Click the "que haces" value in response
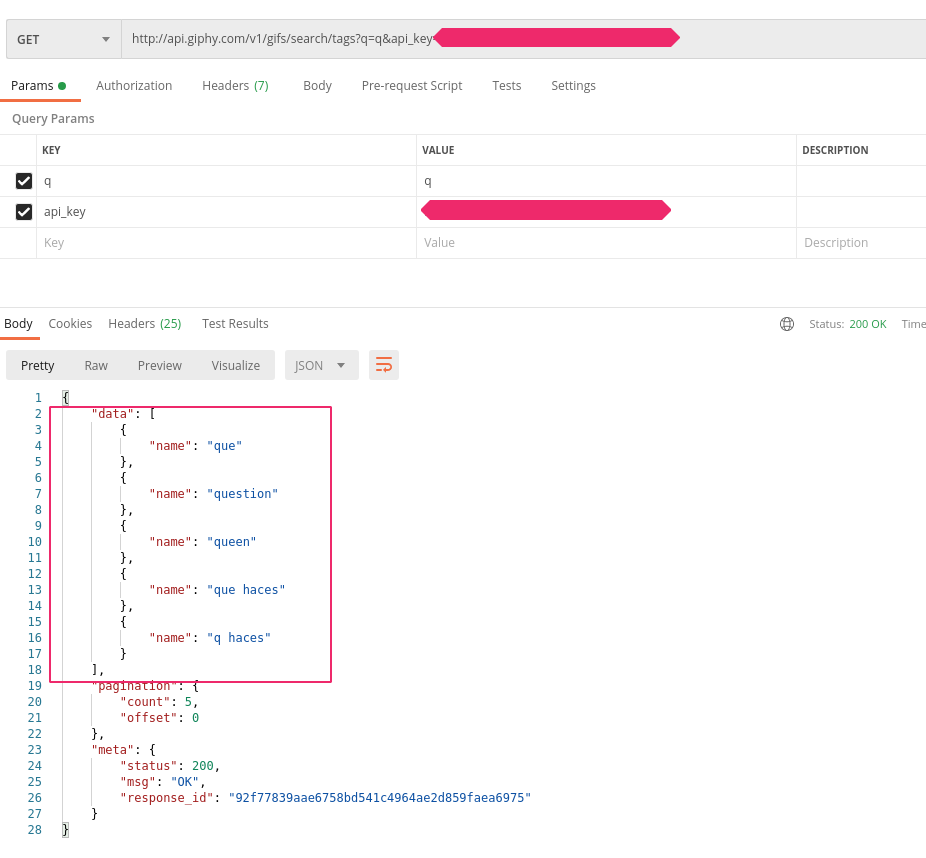 point(246,589)
